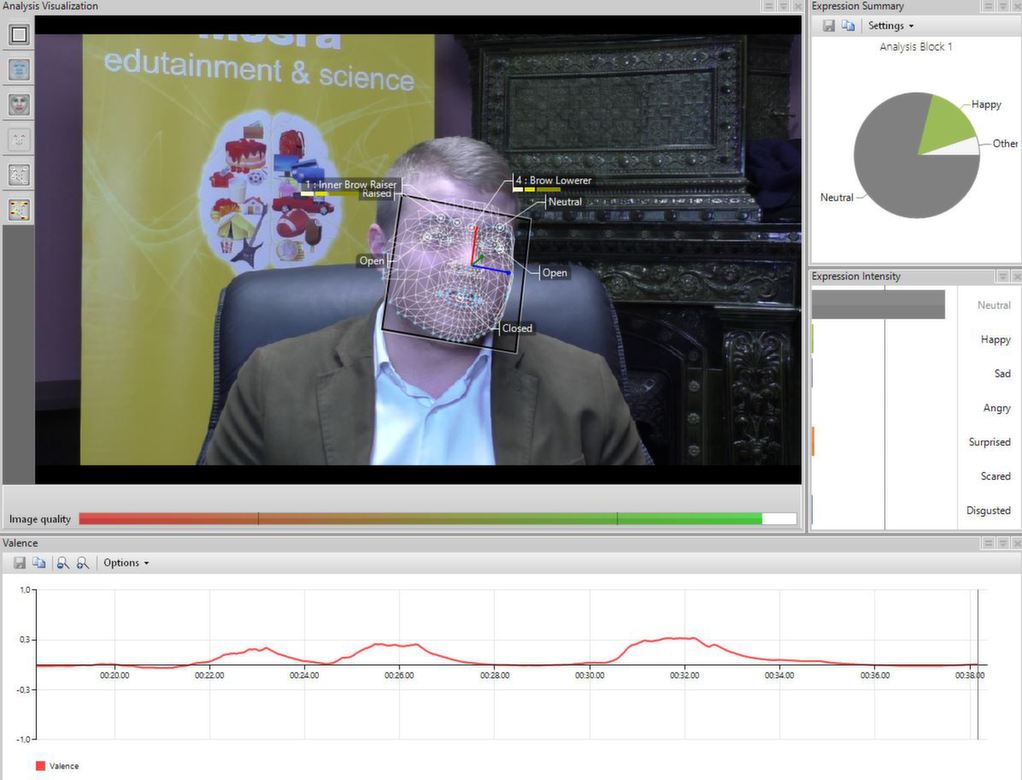Click the grayed-out facial key points button
Image resolution: width=1022 pixels, height=780 pixels.
(x=19, y=140)
